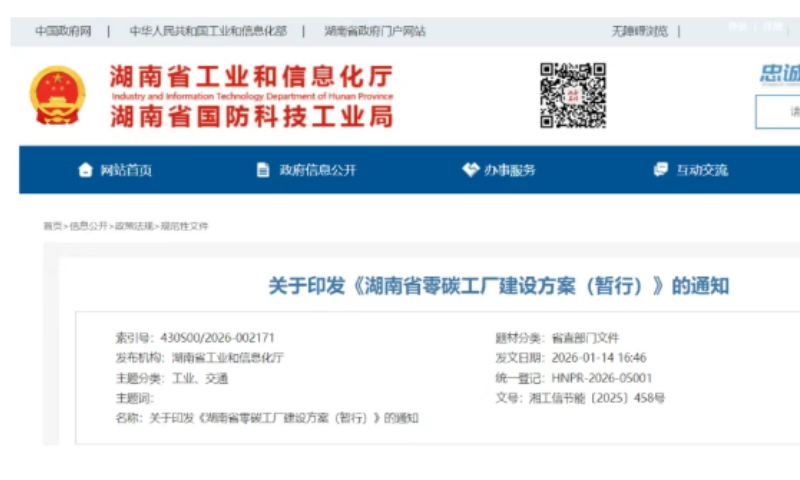
Task: Click the document icon beside 政府信息公开
Action: 263,170
